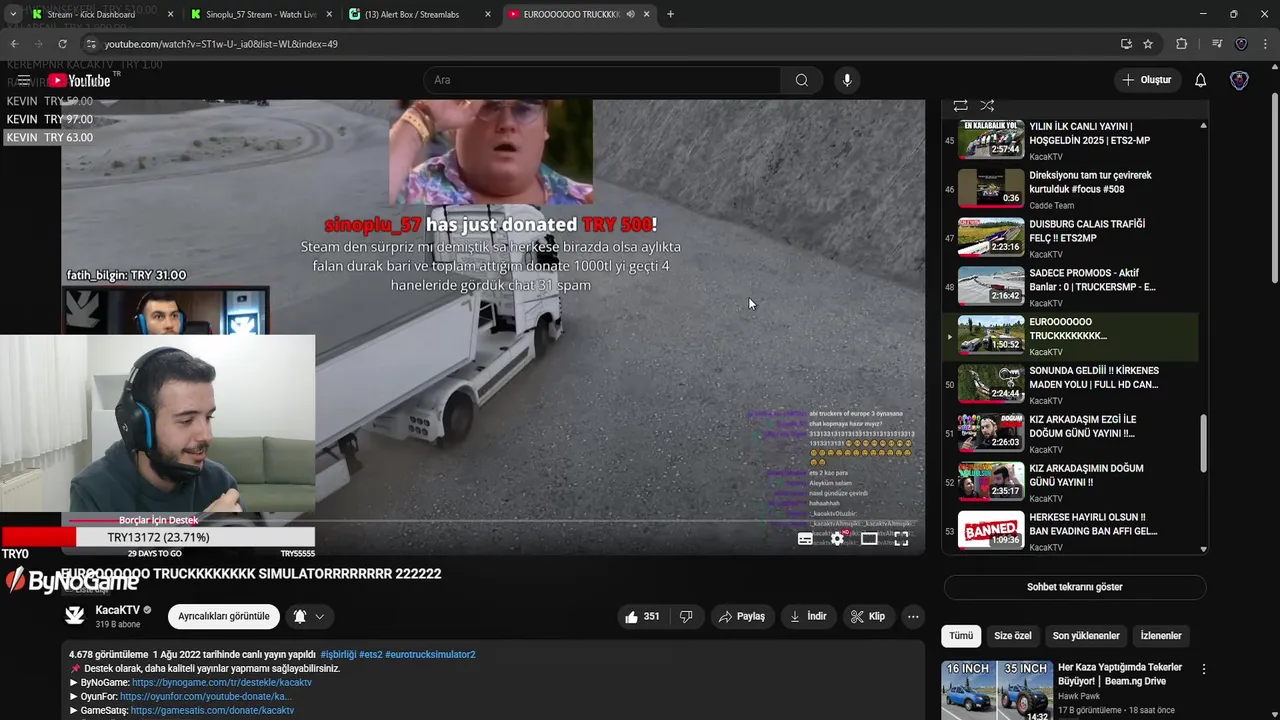1280x720 pixels.
Task: Close the Alert Box / Streamlabs tab
Action: coord(488,14)
